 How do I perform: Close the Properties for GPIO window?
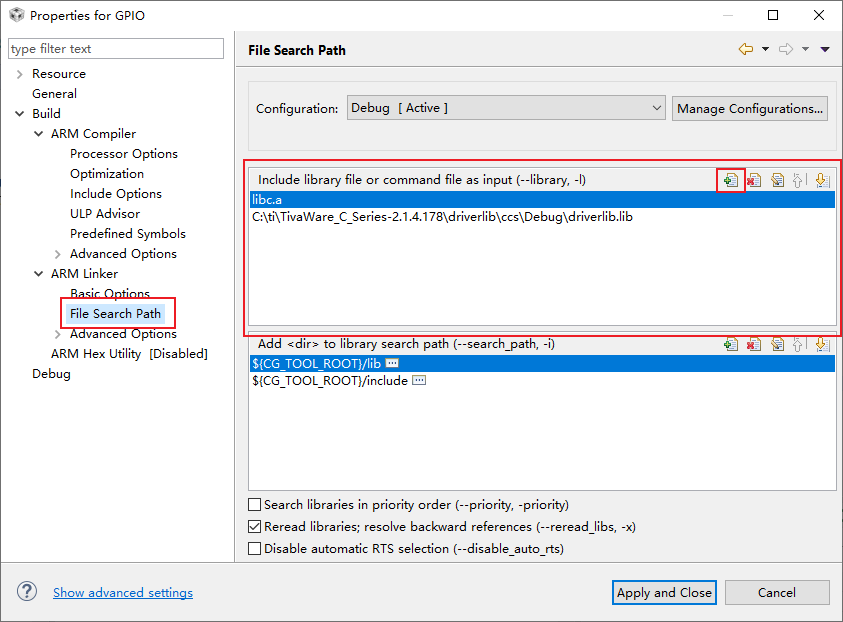819,15
